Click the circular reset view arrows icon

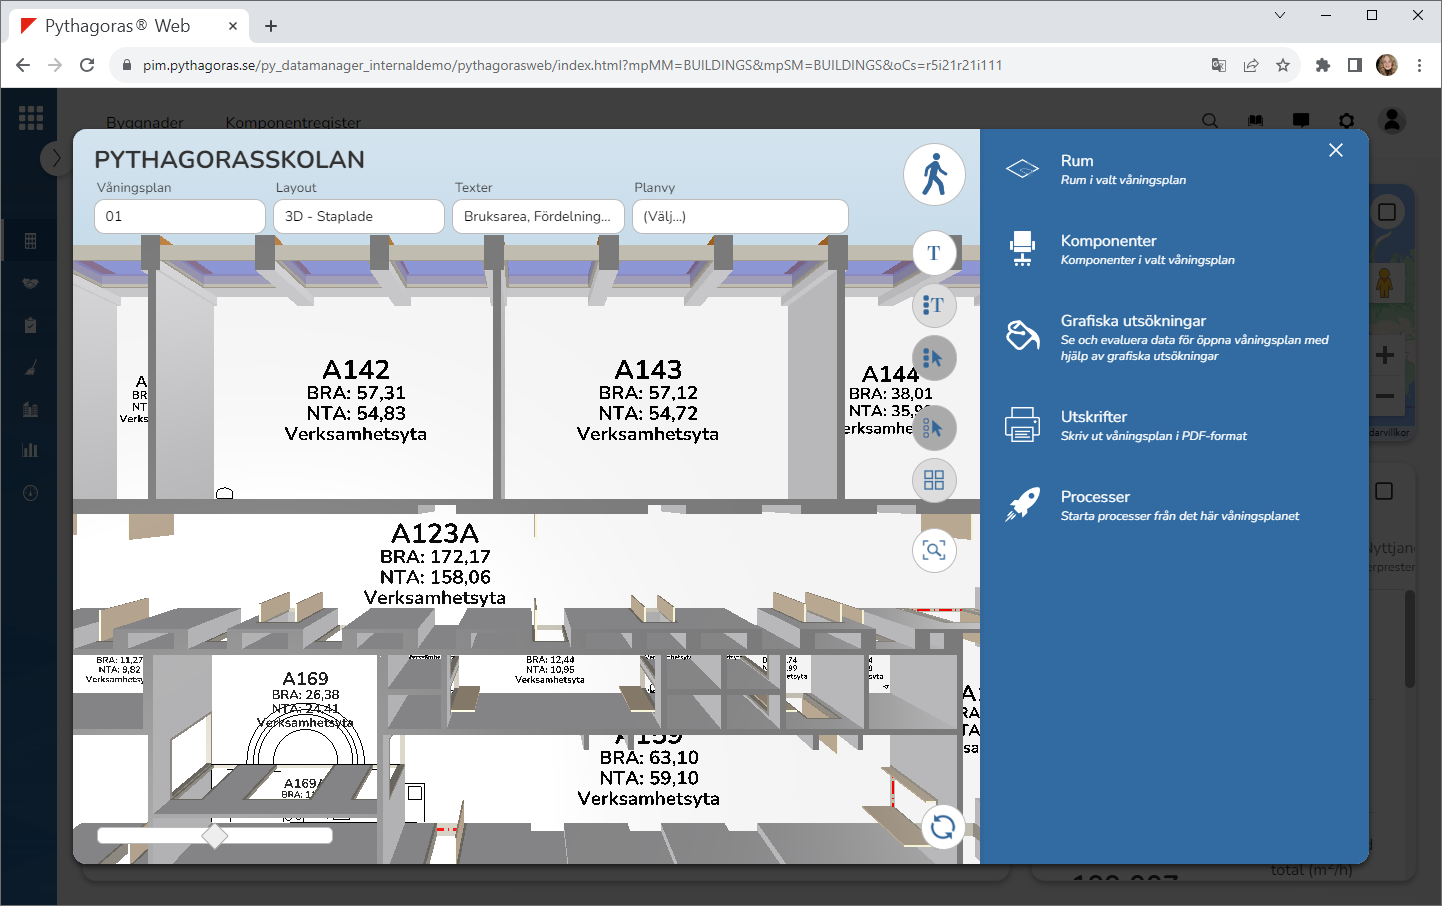[x=942, y=827]
